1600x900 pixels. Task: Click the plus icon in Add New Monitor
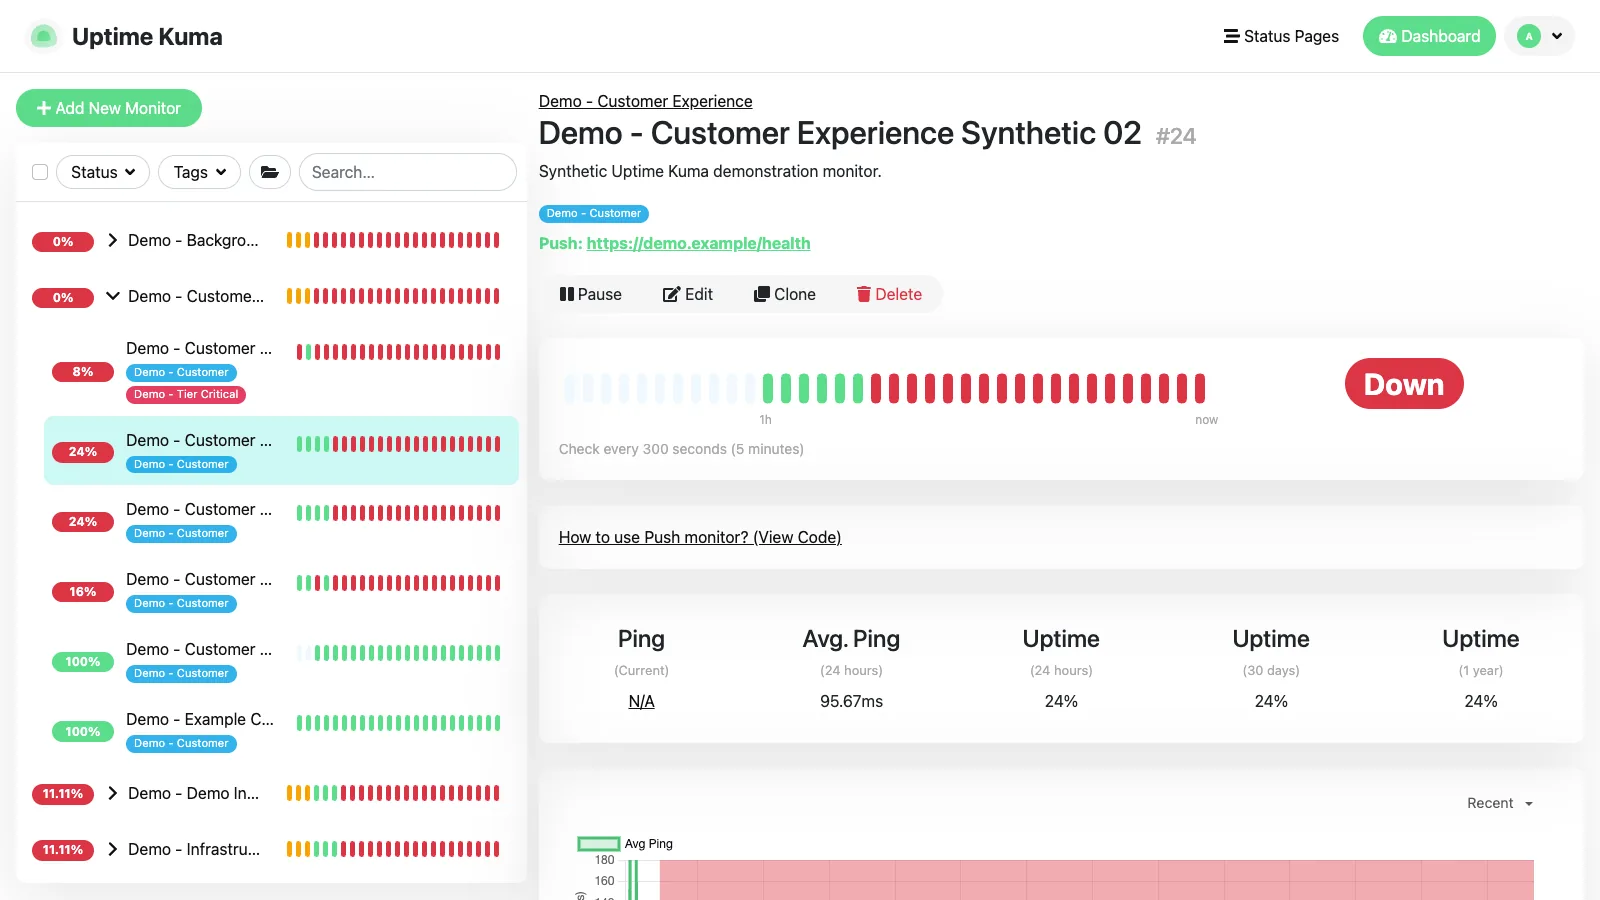(x=43, y=108)
